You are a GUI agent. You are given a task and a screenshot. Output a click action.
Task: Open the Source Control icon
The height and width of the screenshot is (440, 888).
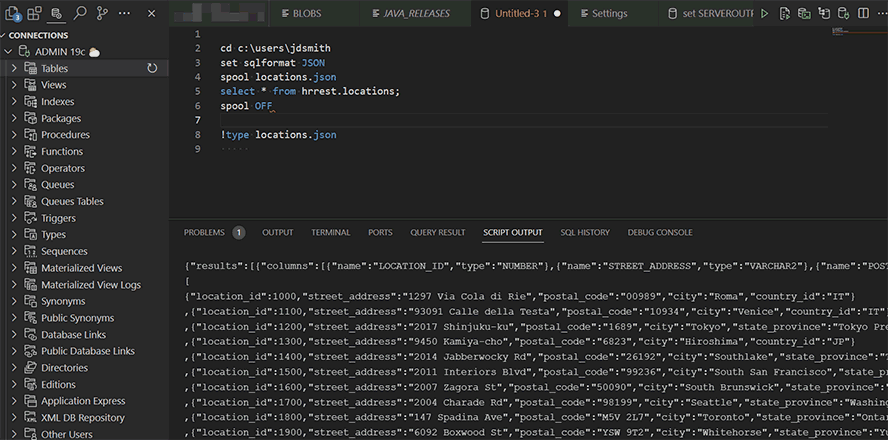tap(102, 14)
